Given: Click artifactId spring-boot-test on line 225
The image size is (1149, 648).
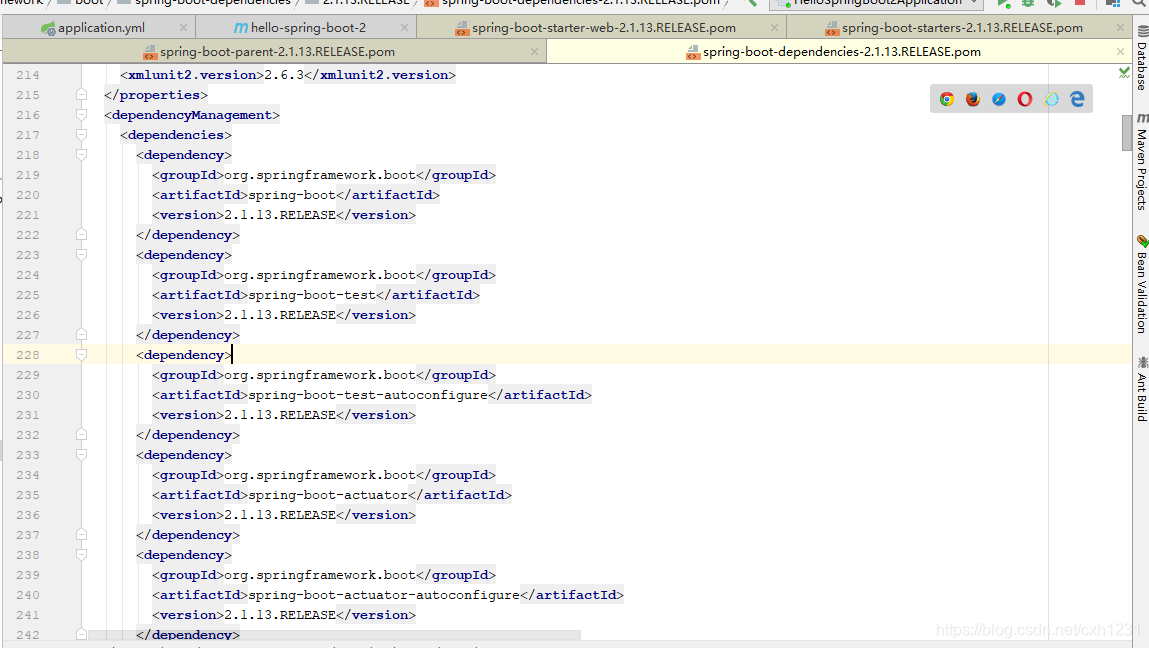Looking at the screenshot, I should [312, 295].
